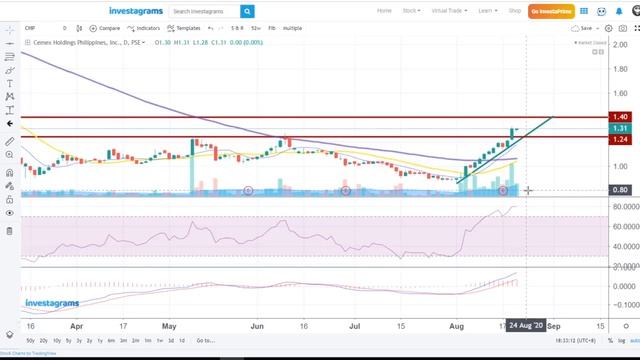The height and width of the screenshot is (360, 640).
Task: Open the apps grid icon
Action: click(x=584, y=11)
